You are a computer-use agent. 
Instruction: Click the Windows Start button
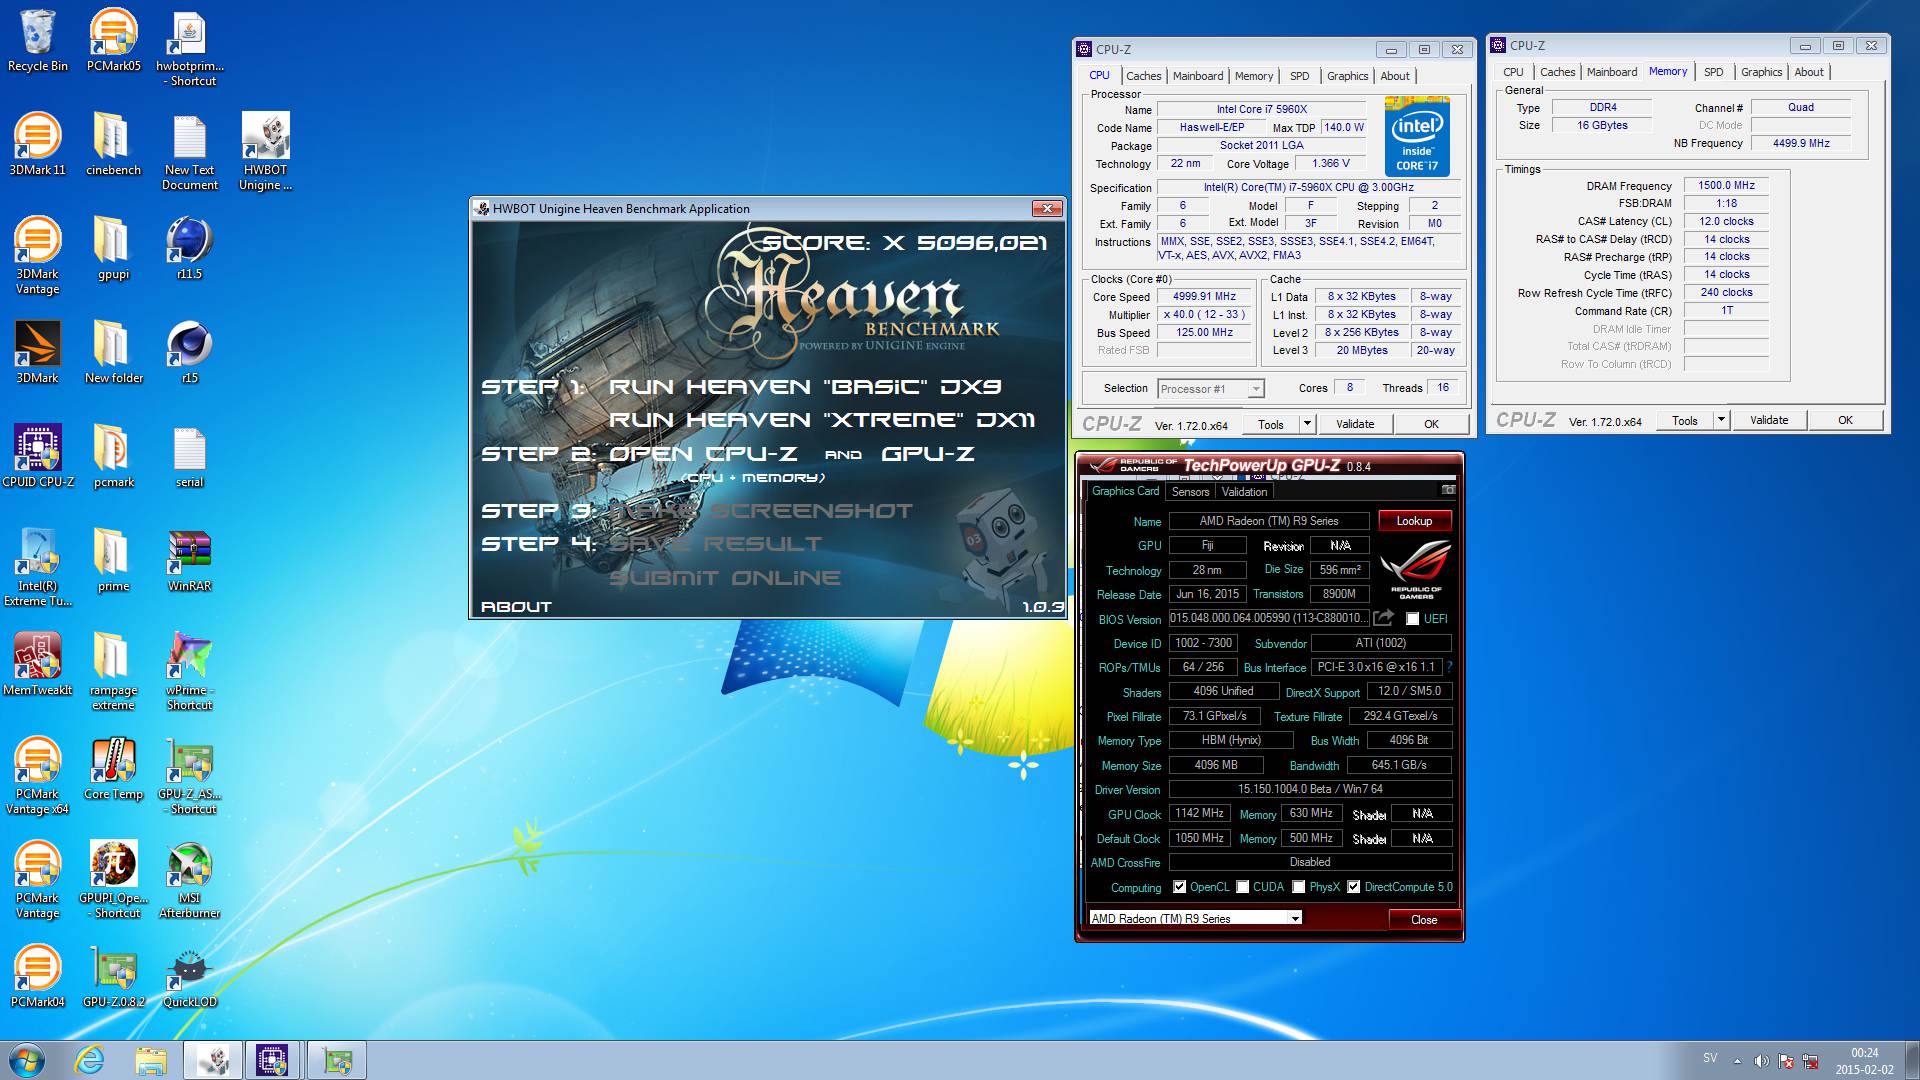pos(27,1060)
